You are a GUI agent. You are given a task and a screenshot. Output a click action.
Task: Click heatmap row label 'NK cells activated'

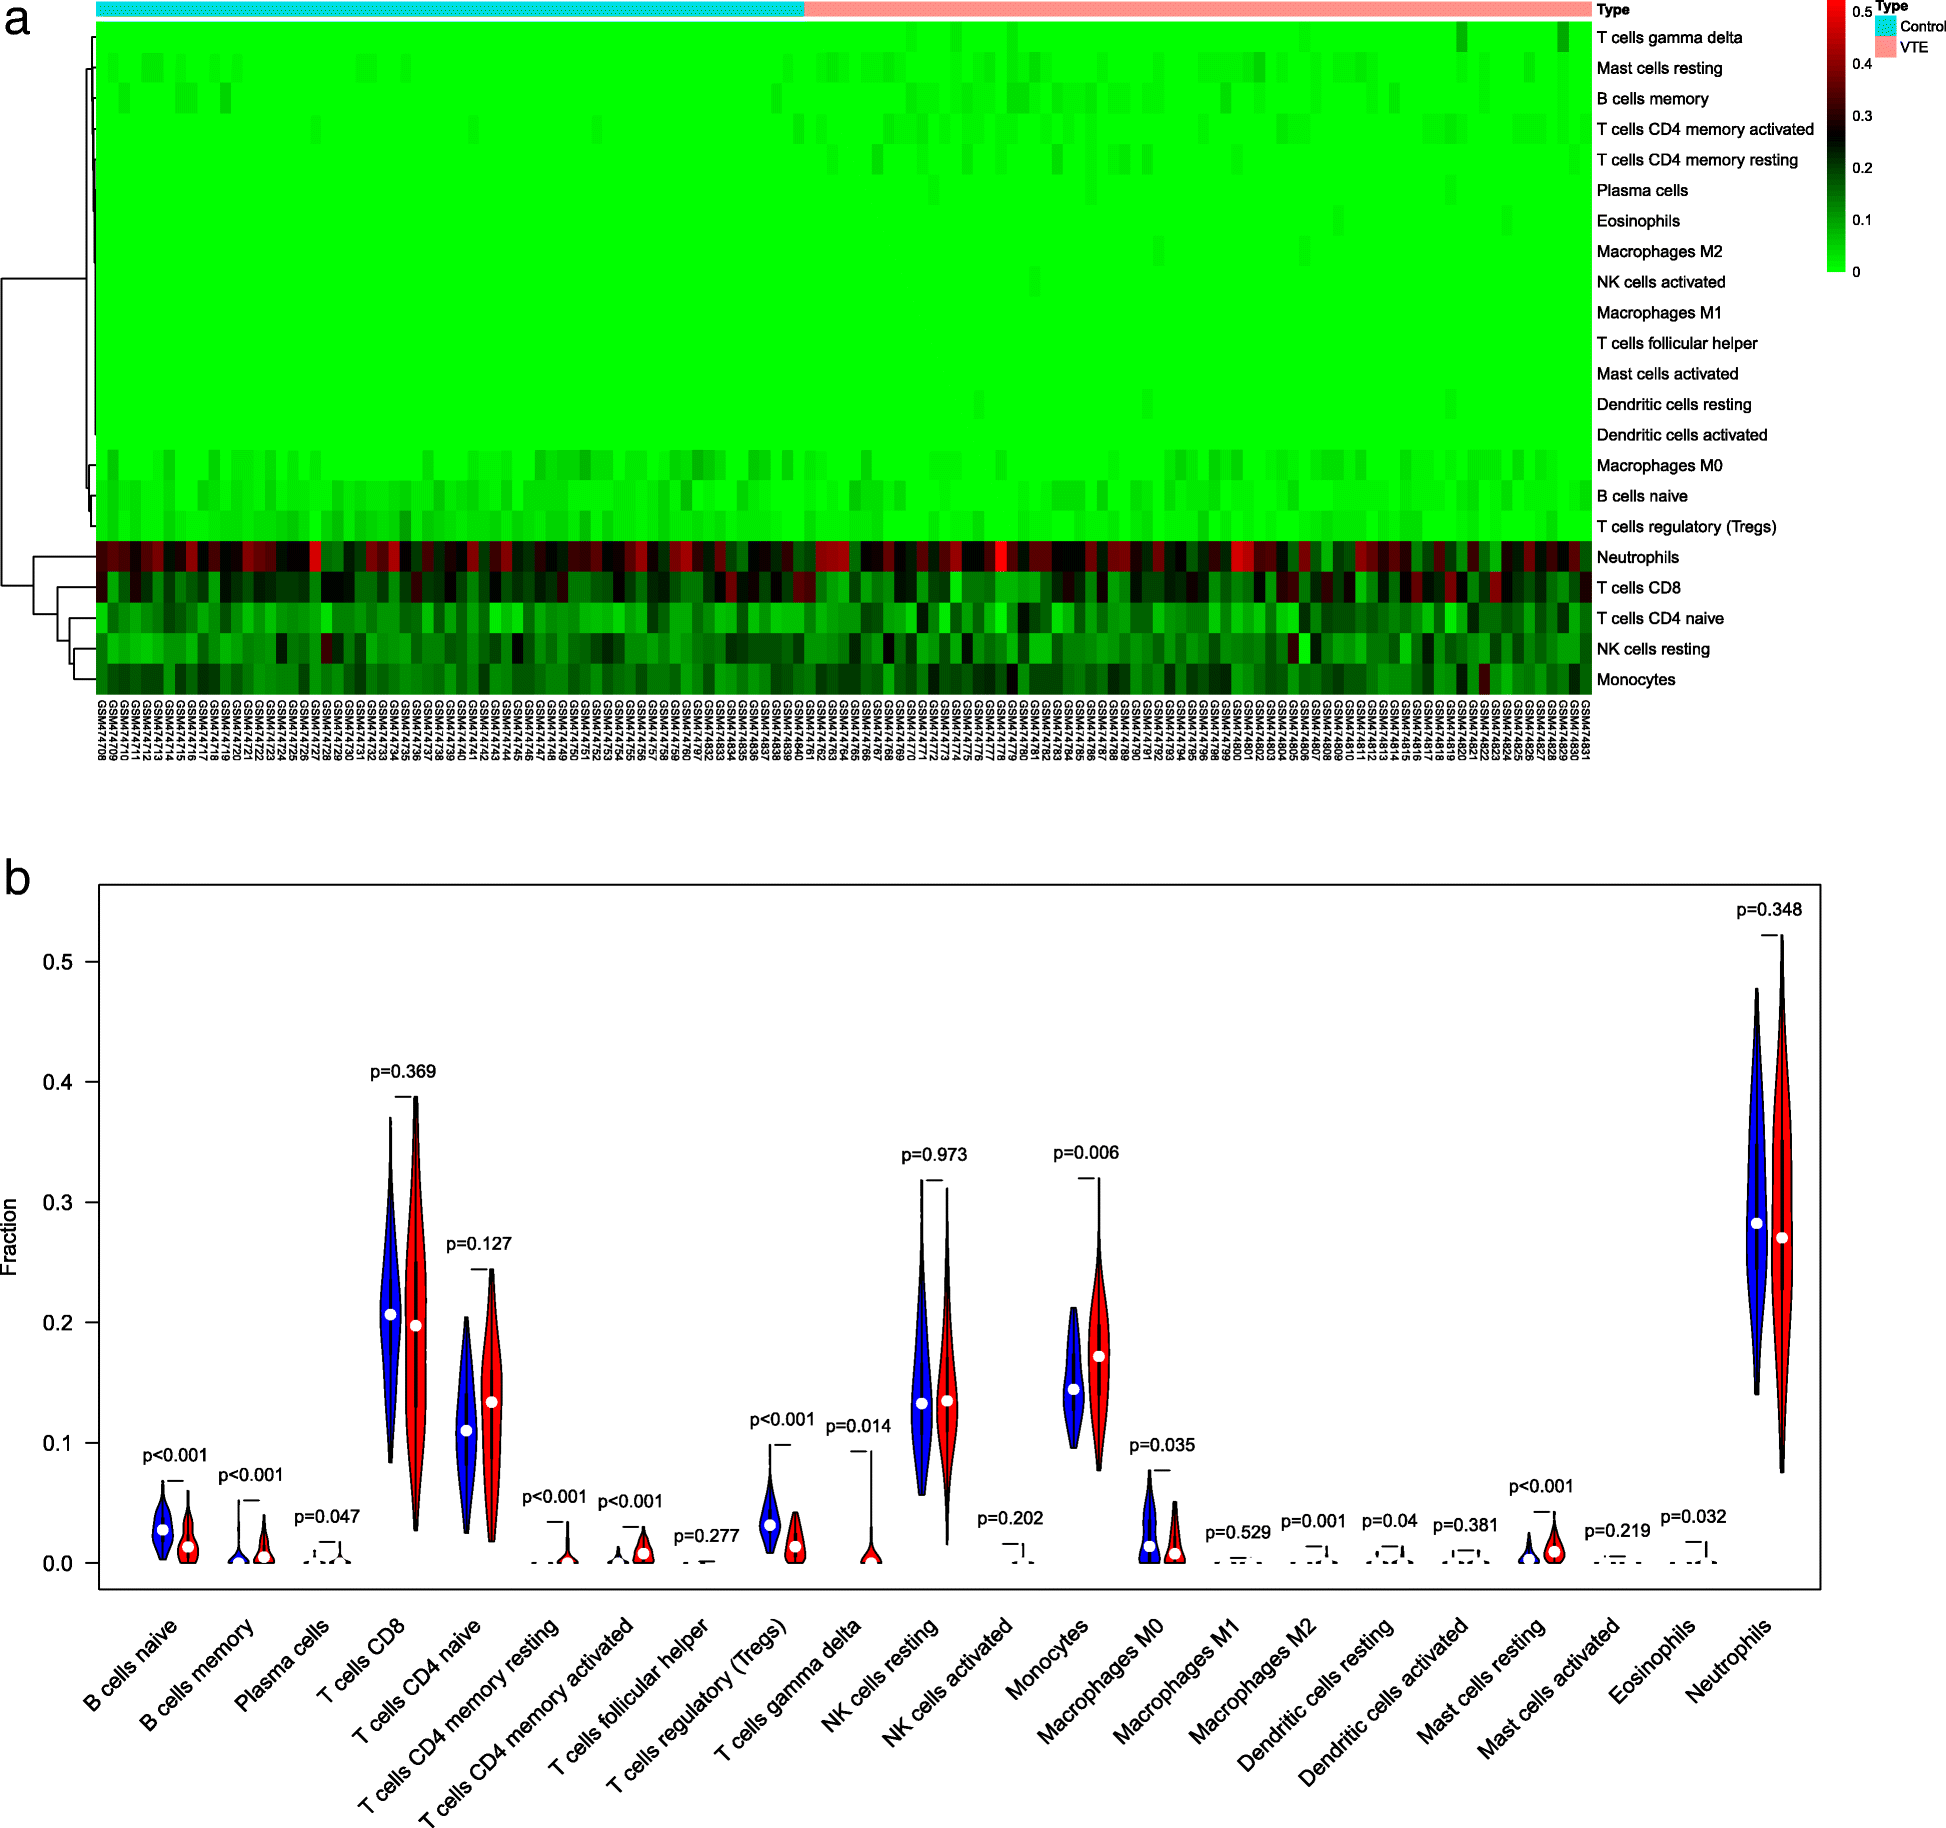tap(1661, 282)
